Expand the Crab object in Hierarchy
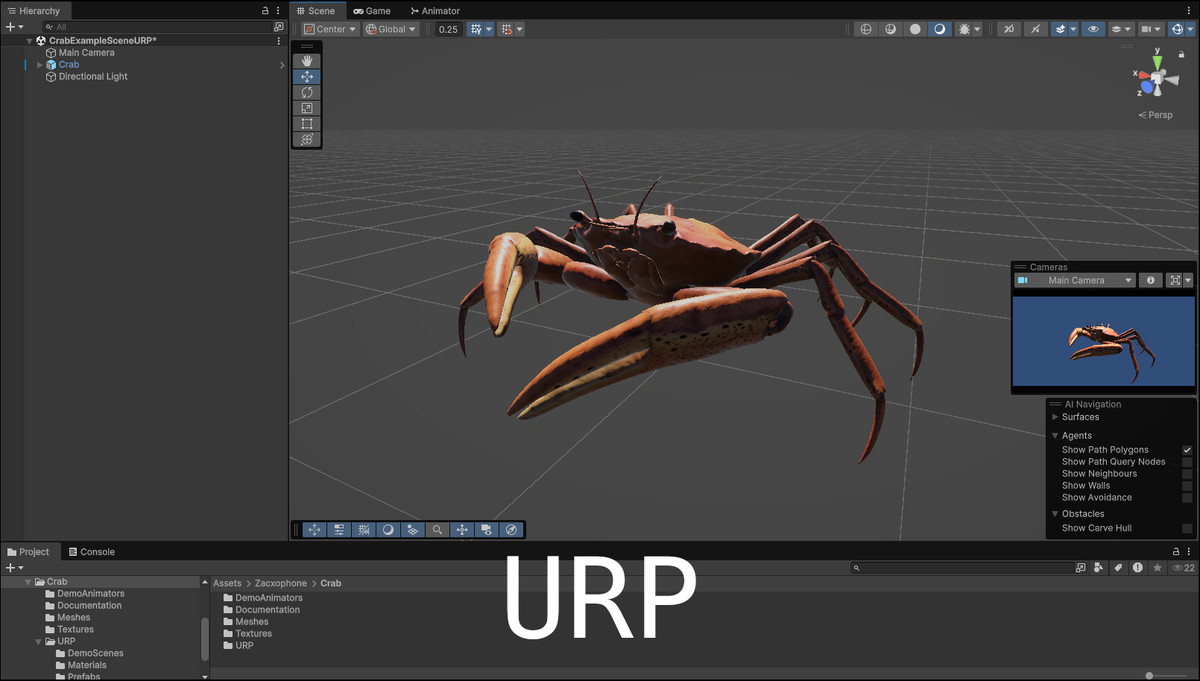 coord(40,65)
